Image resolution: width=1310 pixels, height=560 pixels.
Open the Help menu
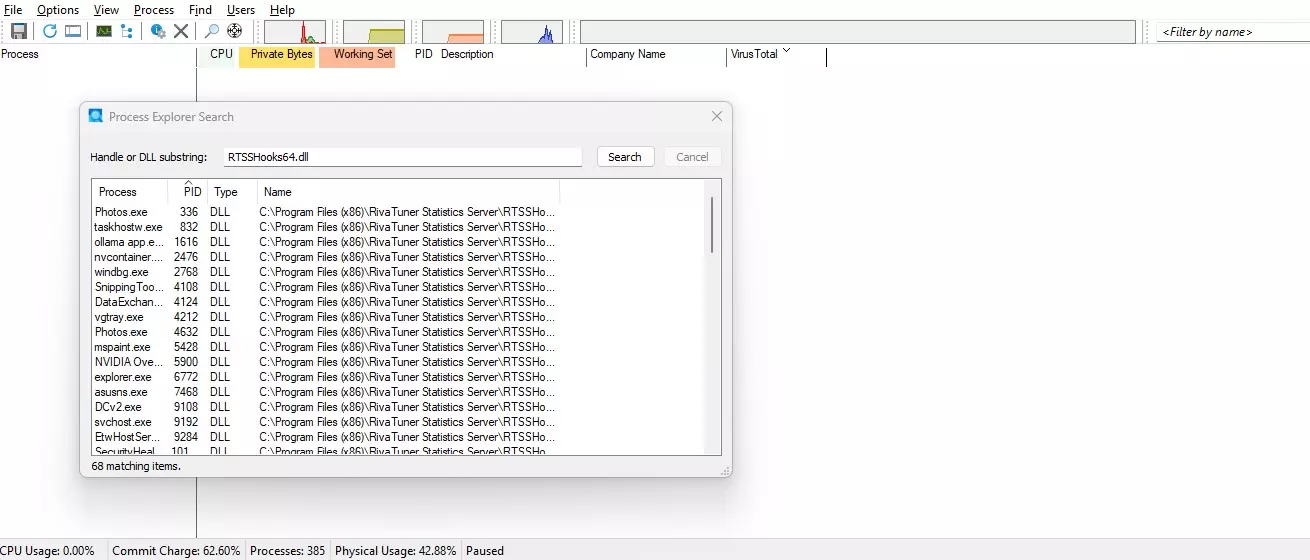click(x=283, y=10)
